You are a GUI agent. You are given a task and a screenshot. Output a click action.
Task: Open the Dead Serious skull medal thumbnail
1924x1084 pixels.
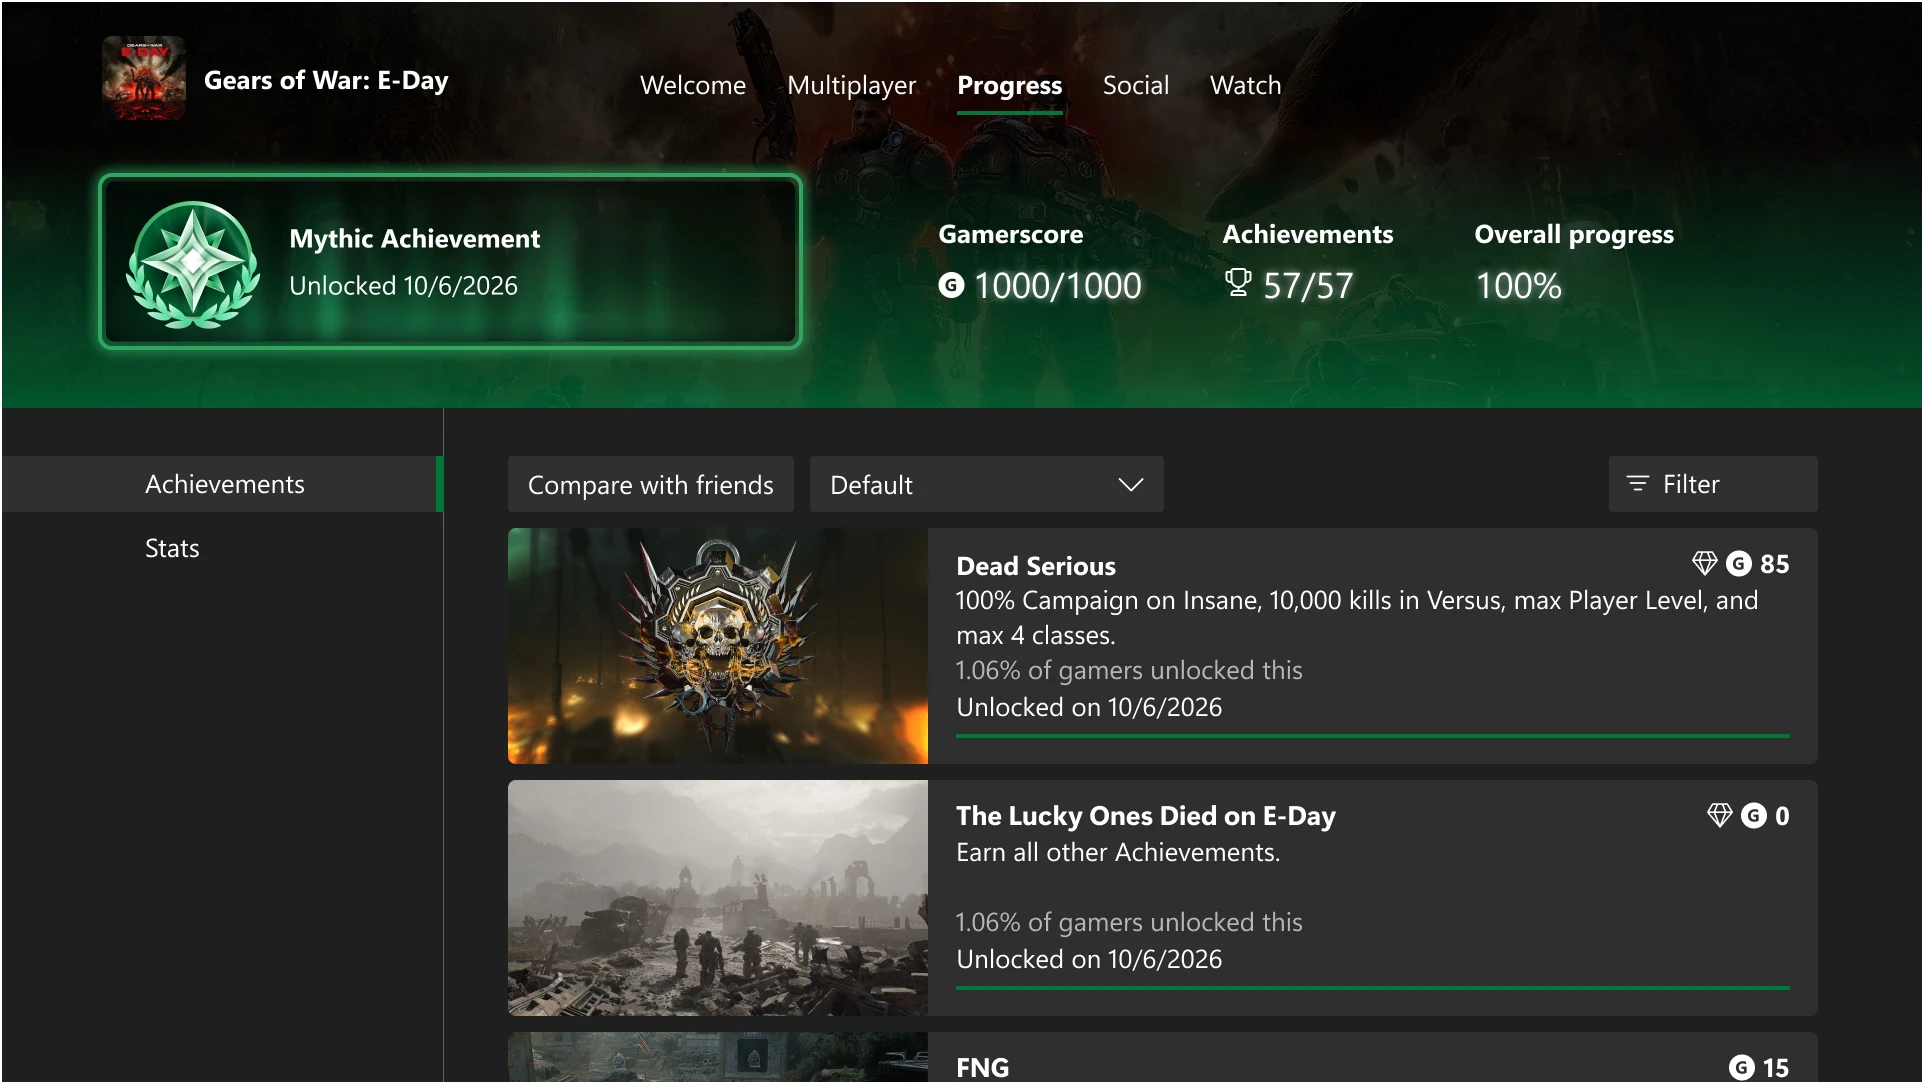coord(718,646)
